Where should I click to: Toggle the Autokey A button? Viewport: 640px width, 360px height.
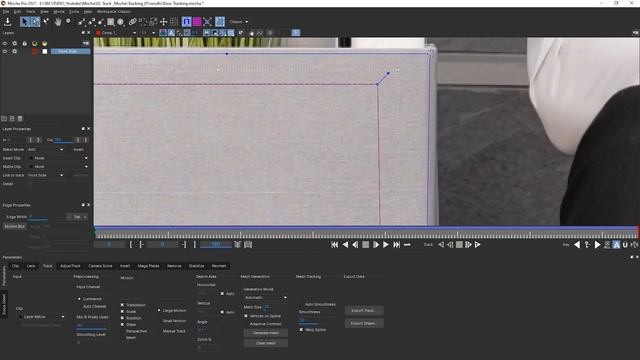(616, 244)
